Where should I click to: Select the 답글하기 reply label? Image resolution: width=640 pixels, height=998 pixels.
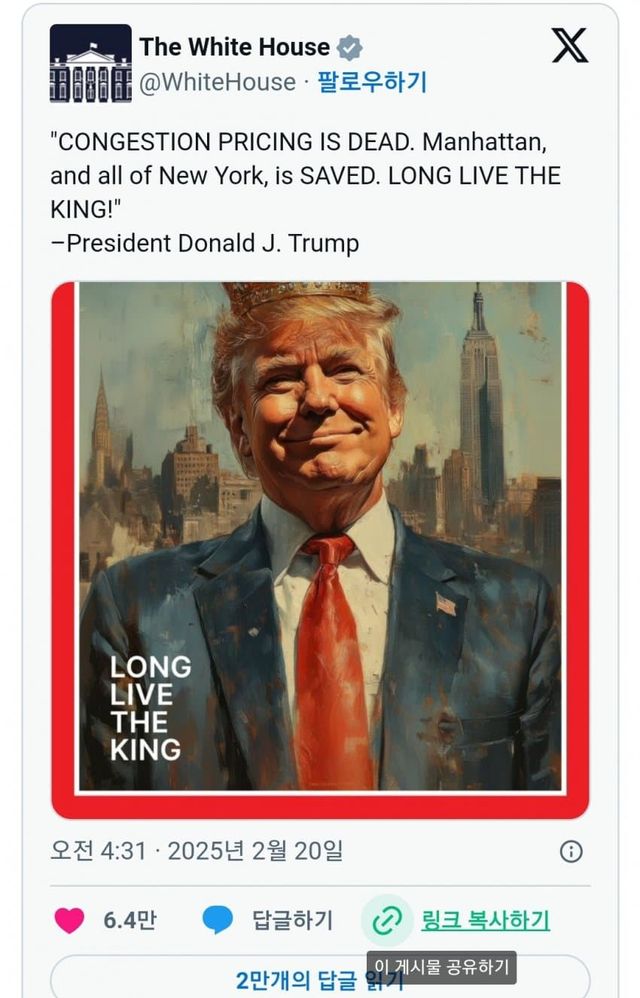pos(293,920)
